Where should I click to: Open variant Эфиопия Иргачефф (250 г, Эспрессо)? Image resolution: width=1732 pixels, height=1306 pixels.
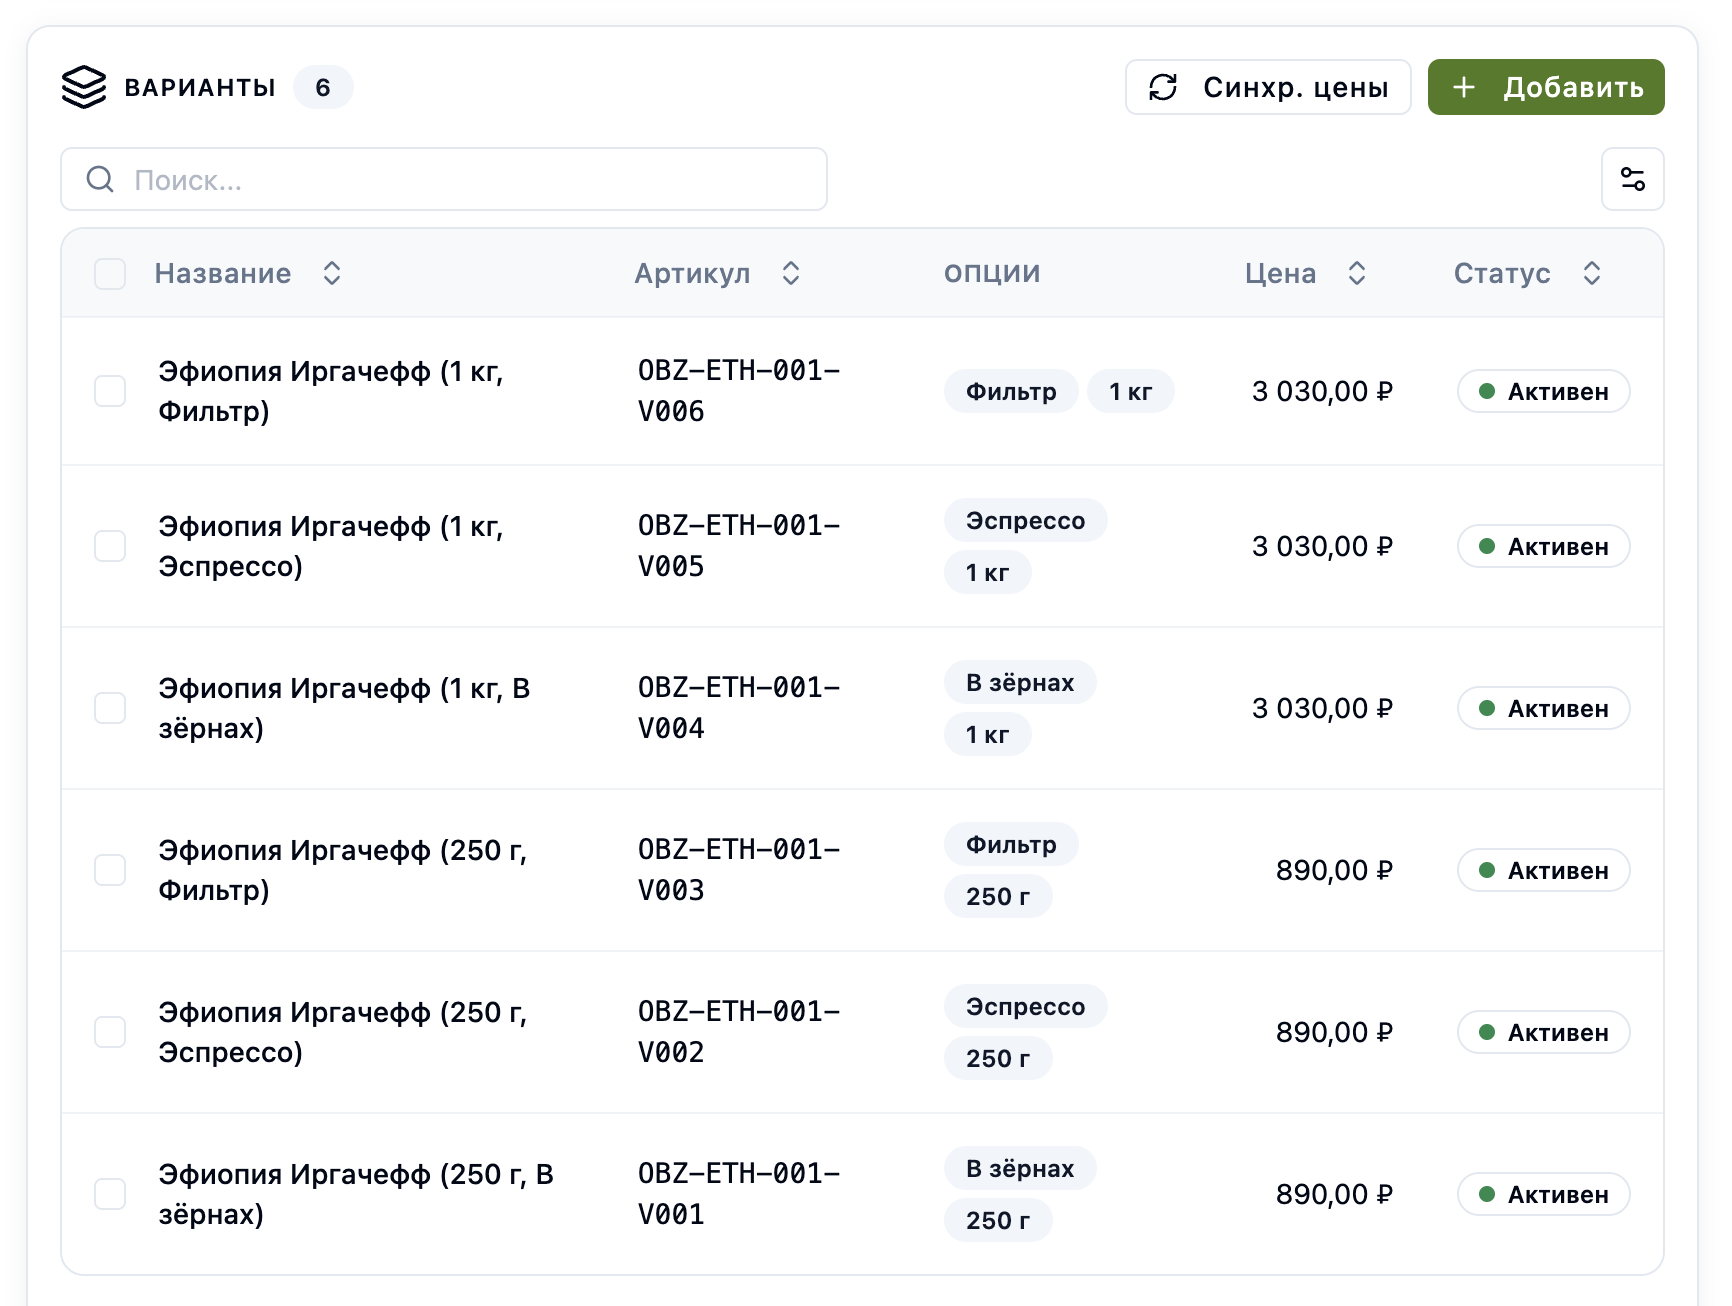click(x=343, y=1032)
